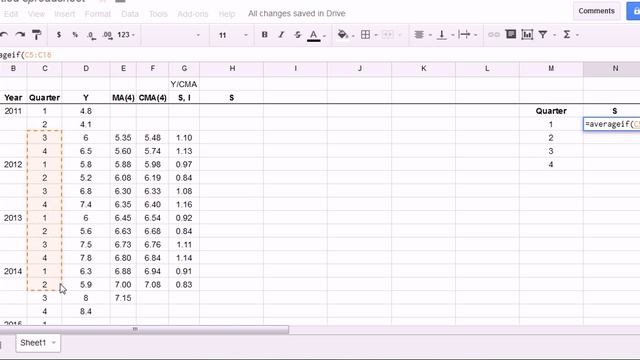Viewport: 640px width, 360px height.
Task: Click the formula bar input
Action: click(320, 55)
